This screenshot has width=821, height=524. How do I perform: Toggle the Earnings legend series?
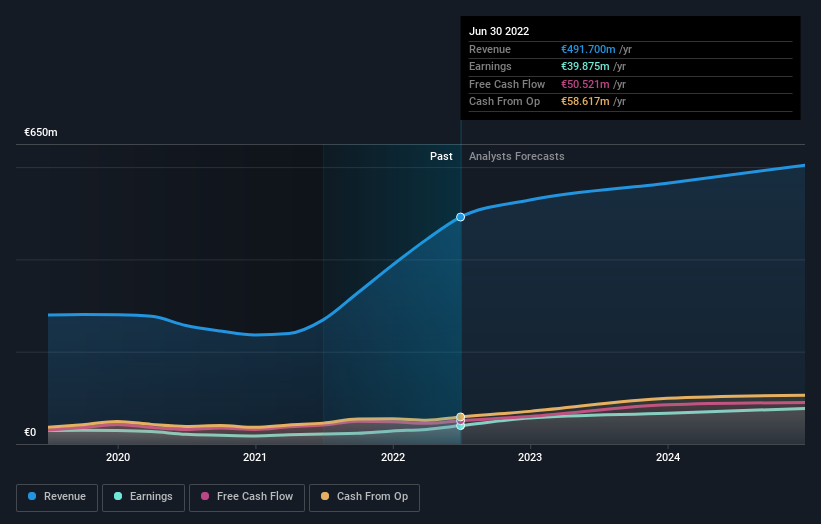pos(143,497)
